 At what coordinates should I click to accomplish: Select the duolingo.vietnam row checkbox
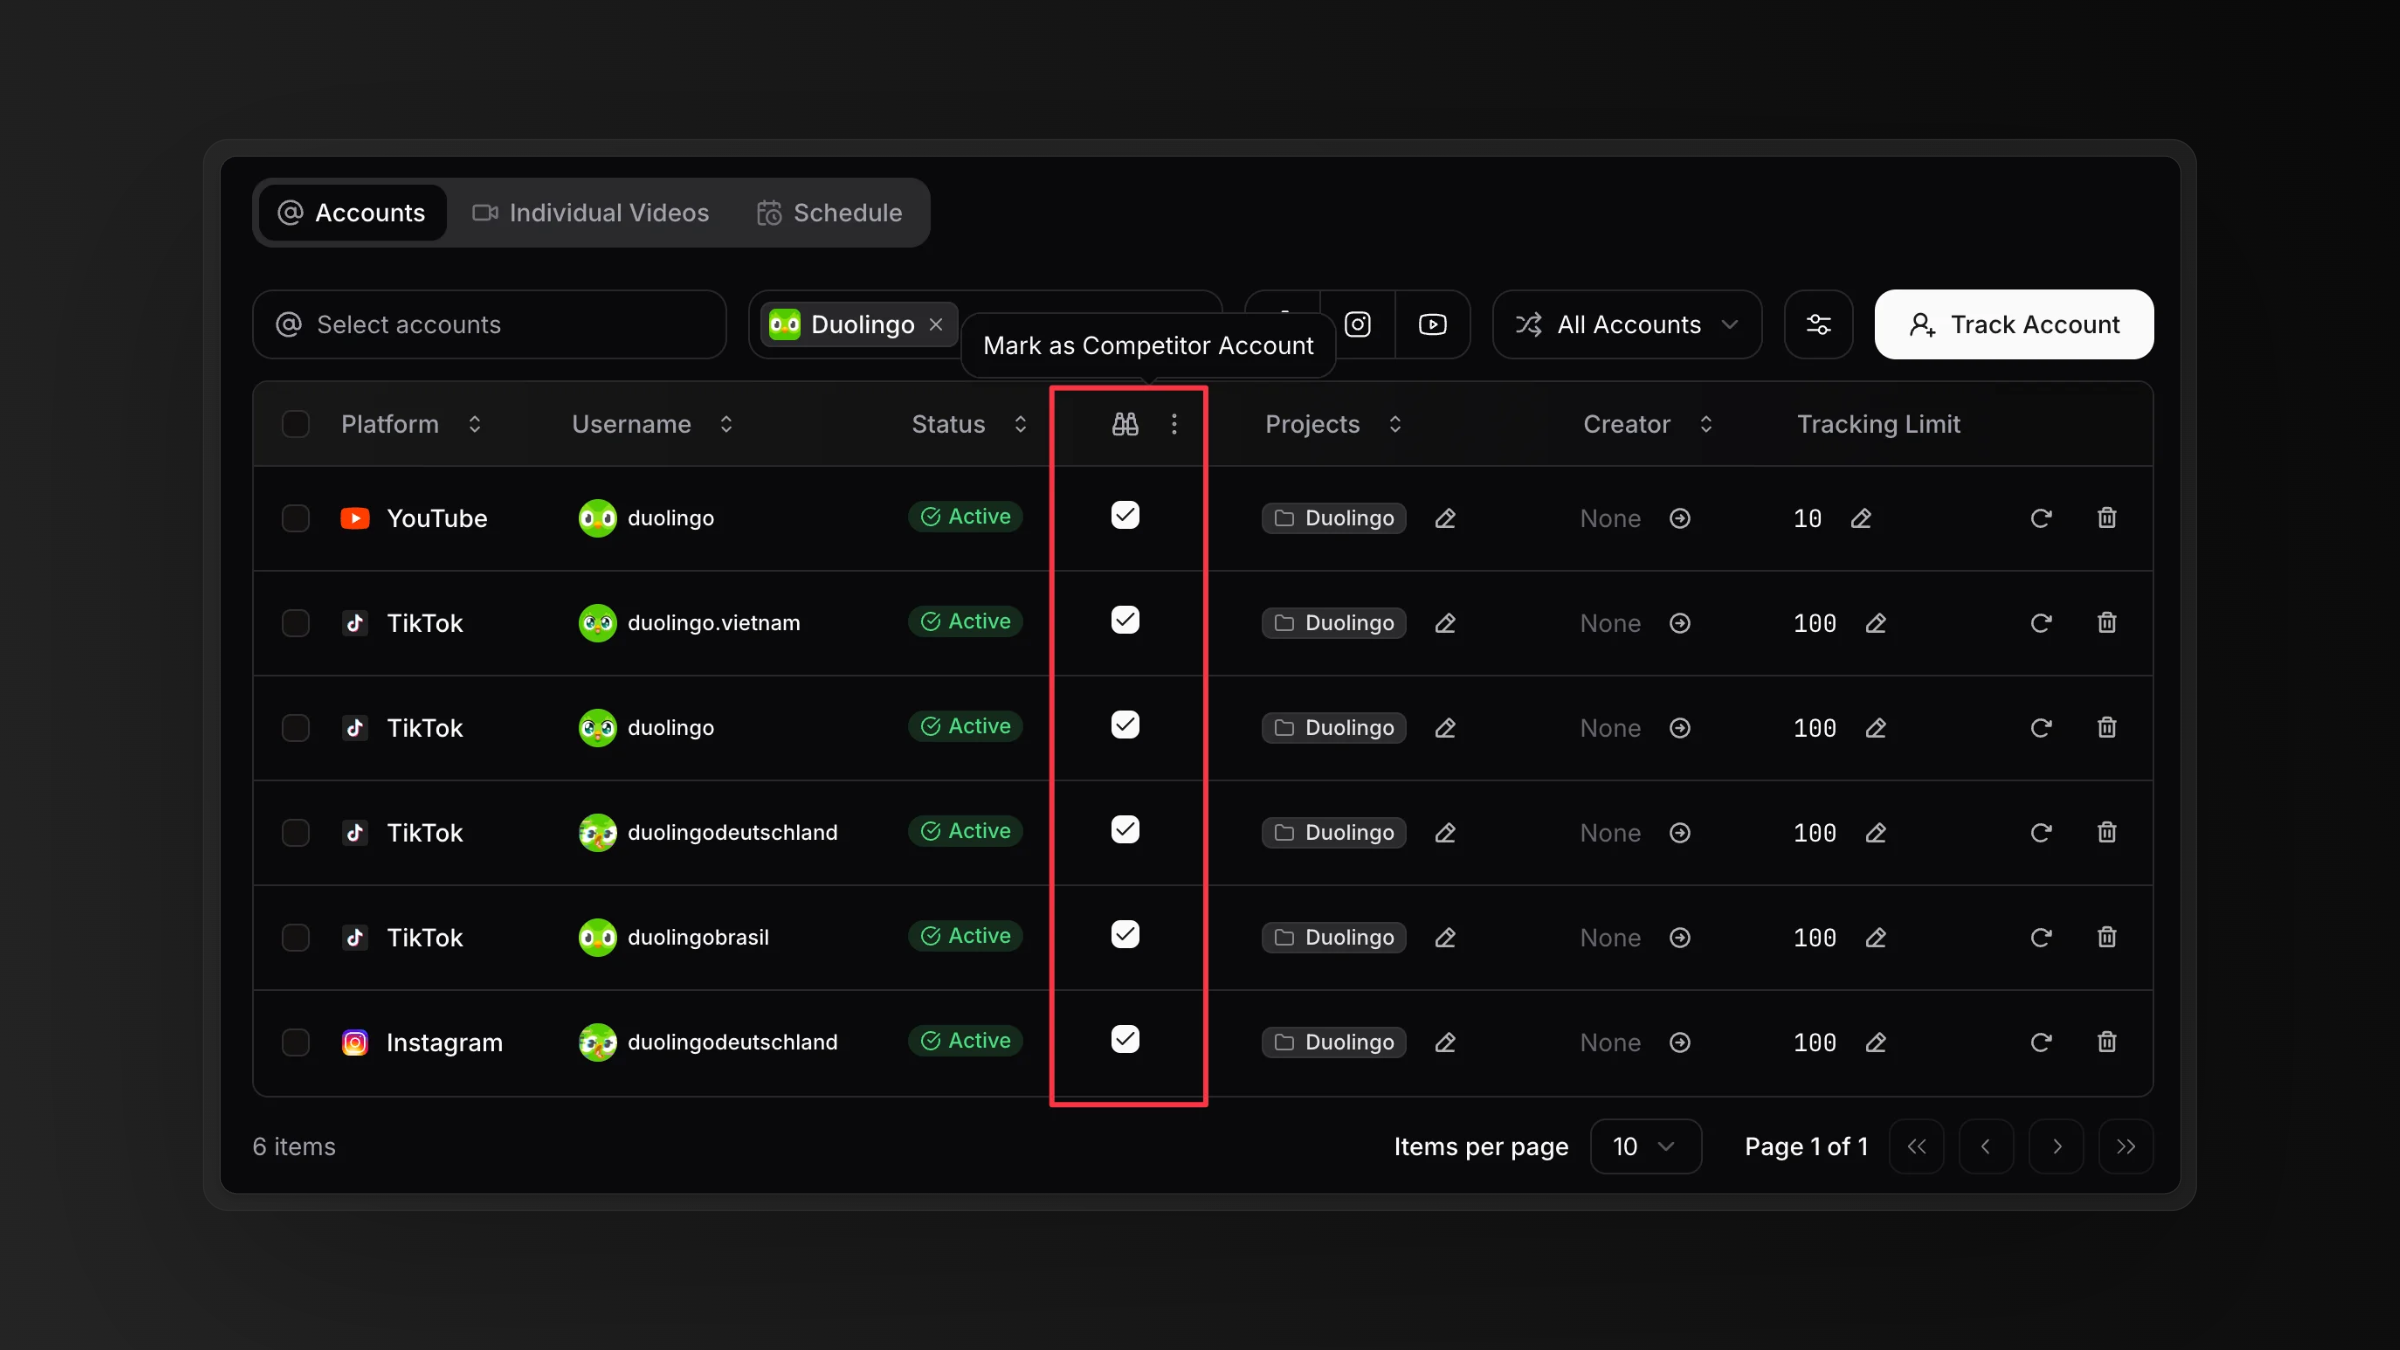(295, 623)
